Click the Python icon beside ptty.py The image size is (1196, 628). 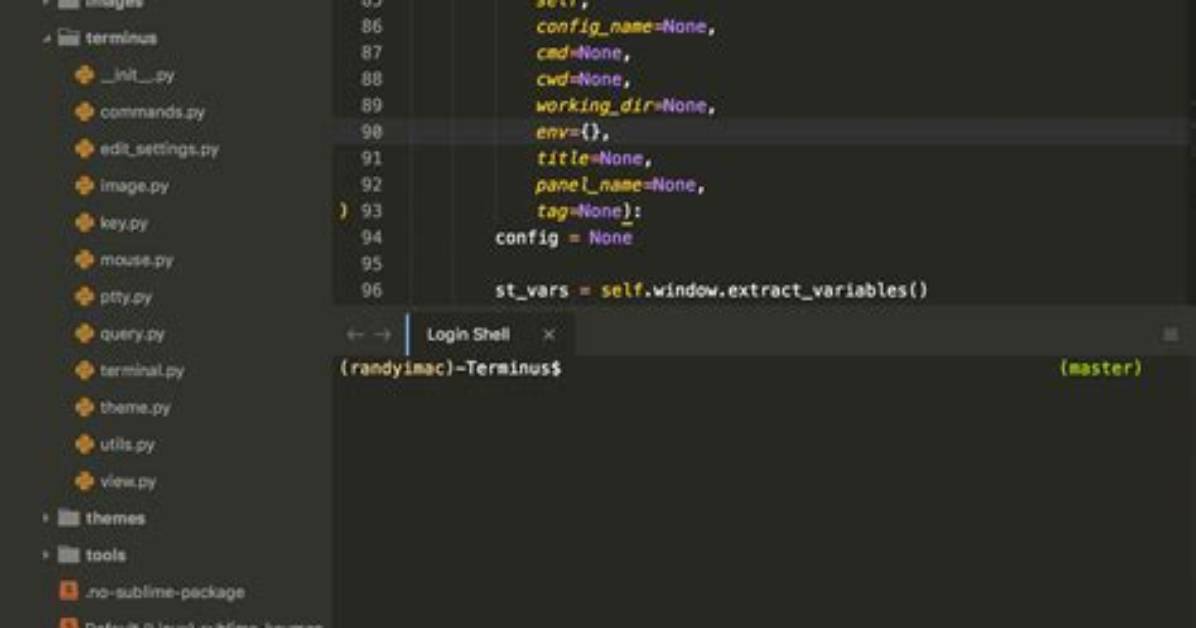click(x=84, y=297)
